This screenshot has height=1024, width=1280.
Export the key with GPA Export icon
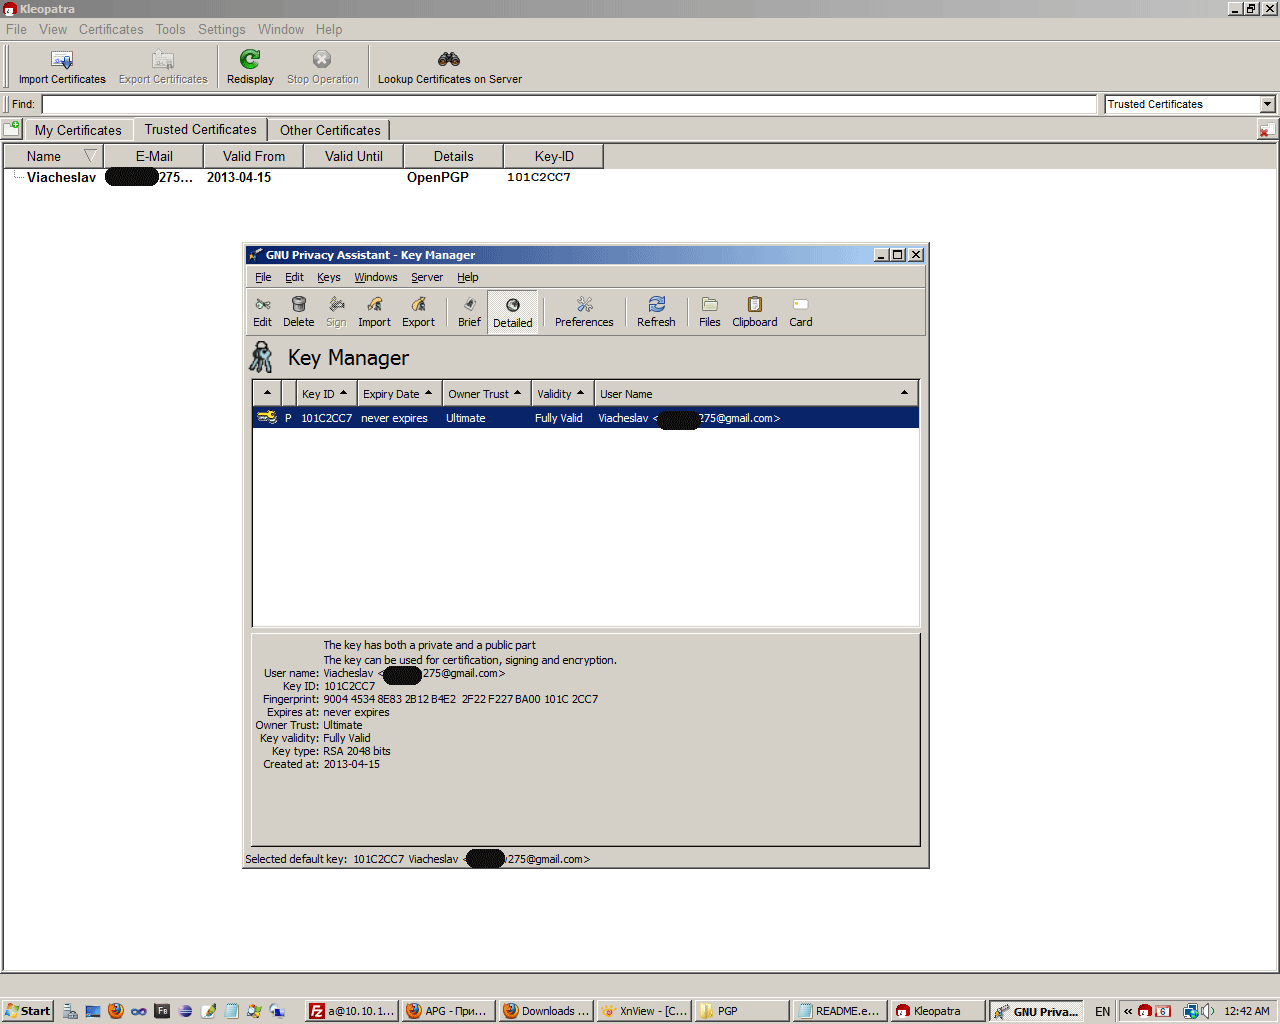(418, 312)
